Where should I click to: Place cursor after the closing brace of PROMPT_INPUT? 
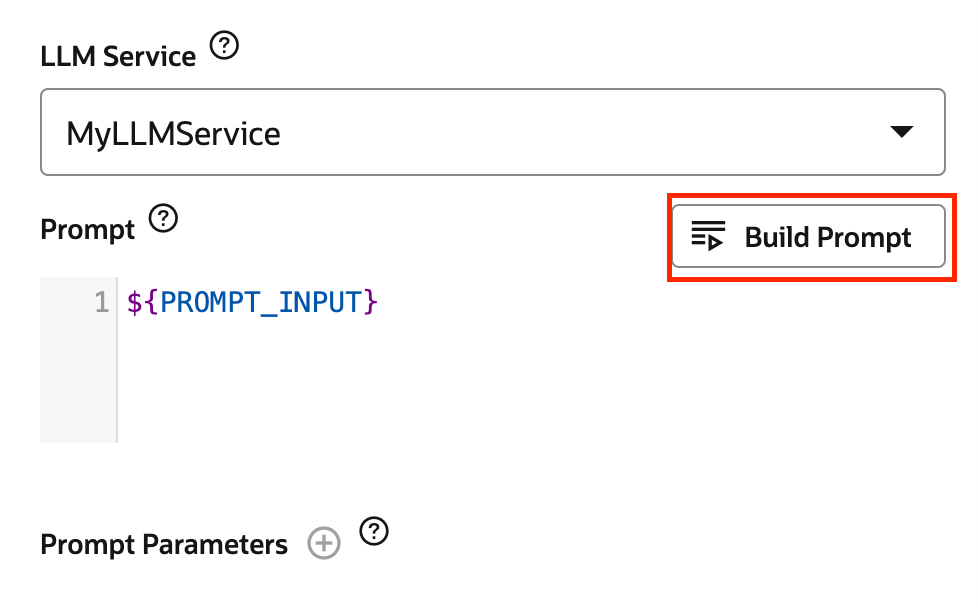[380, 303]
